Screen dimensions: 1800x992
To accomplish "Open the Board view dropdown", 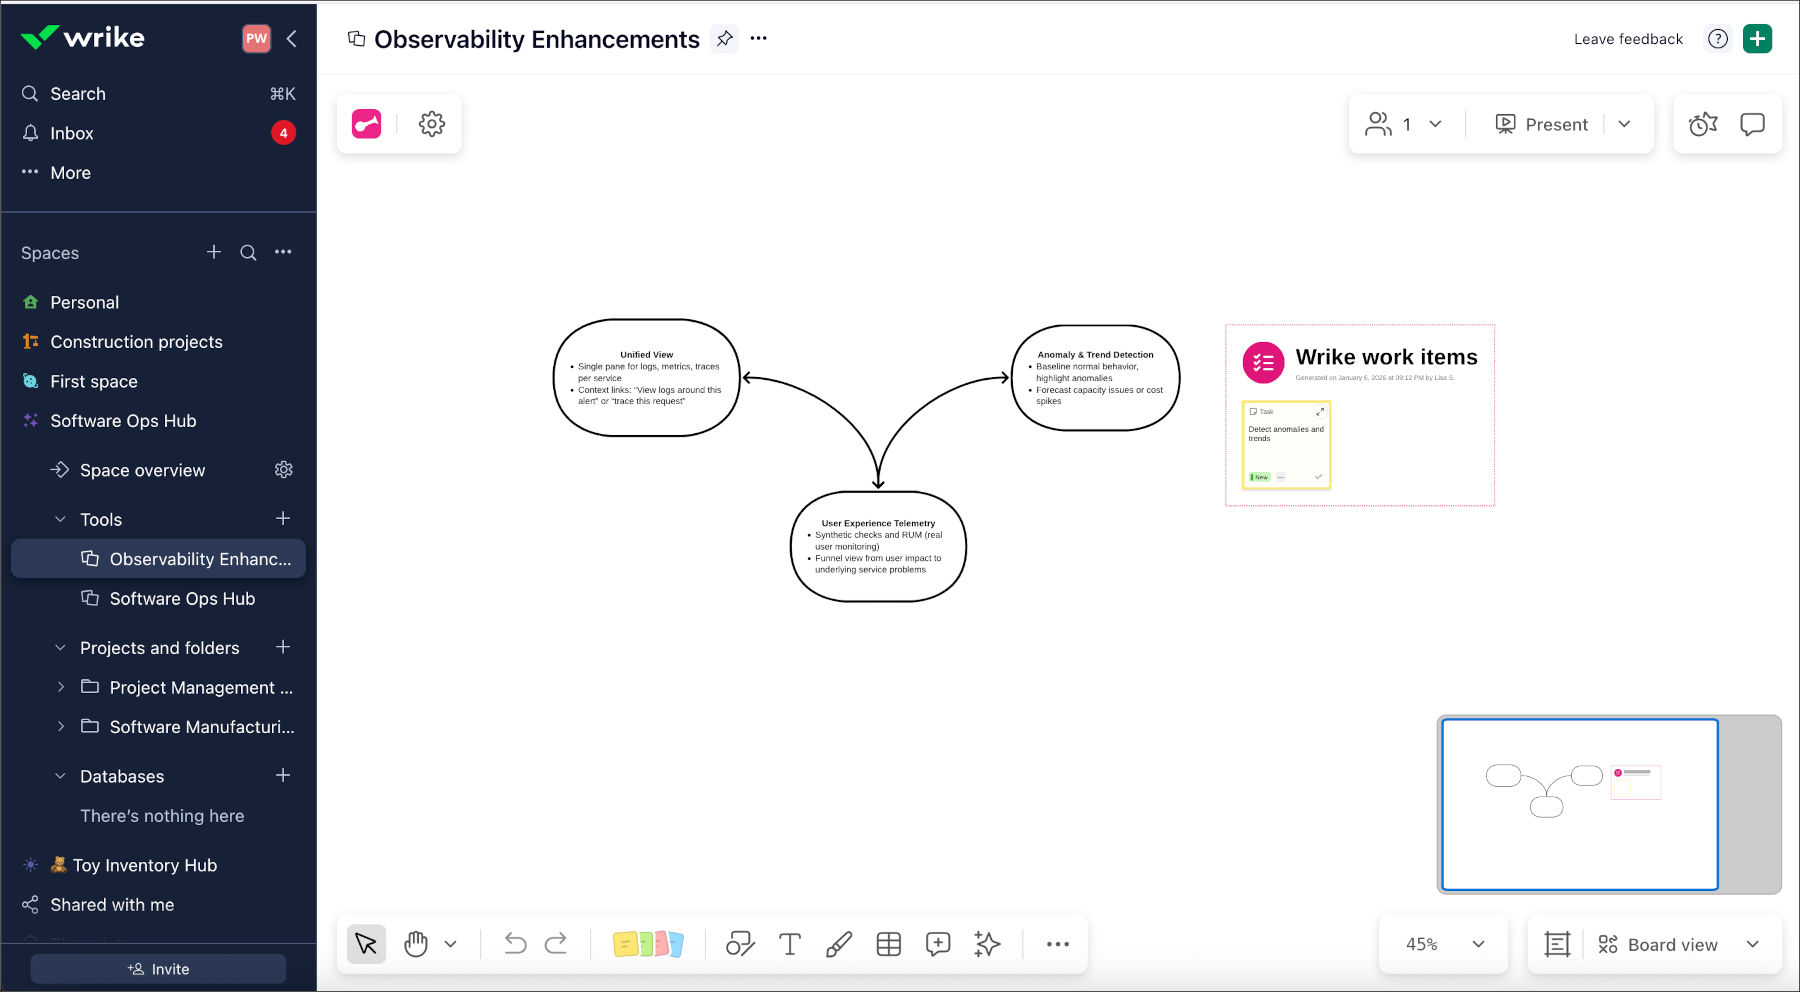I will [x=1671, y=943].
